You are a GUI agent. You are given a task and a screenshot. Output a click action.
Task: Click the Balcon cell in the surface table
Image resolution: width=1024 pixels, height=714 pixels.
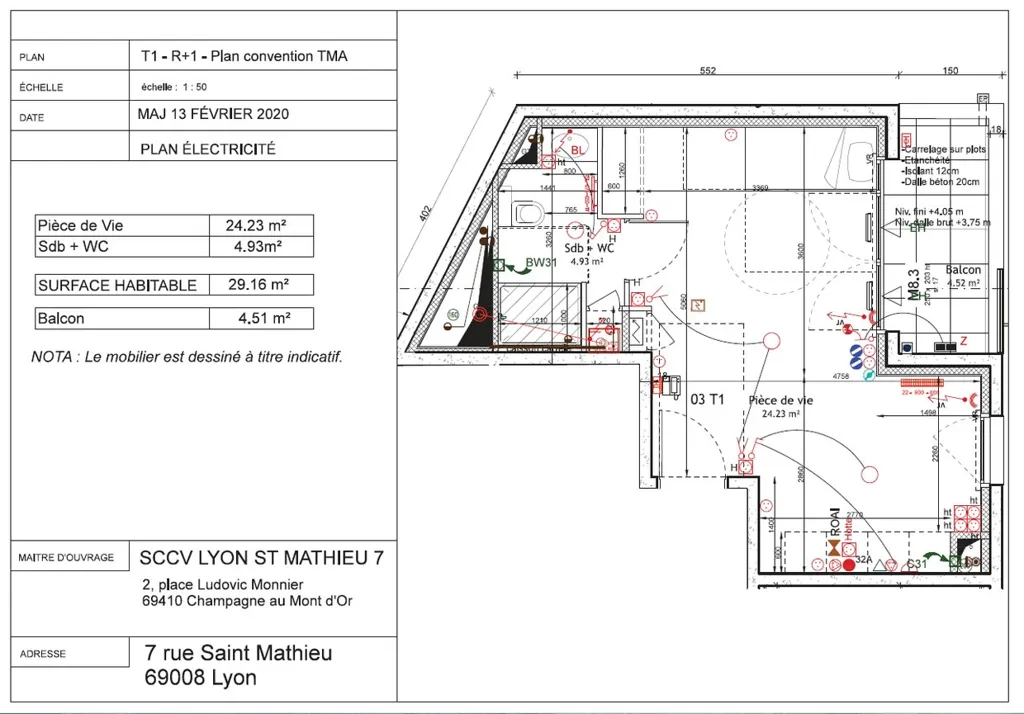[x=122, y=318]
